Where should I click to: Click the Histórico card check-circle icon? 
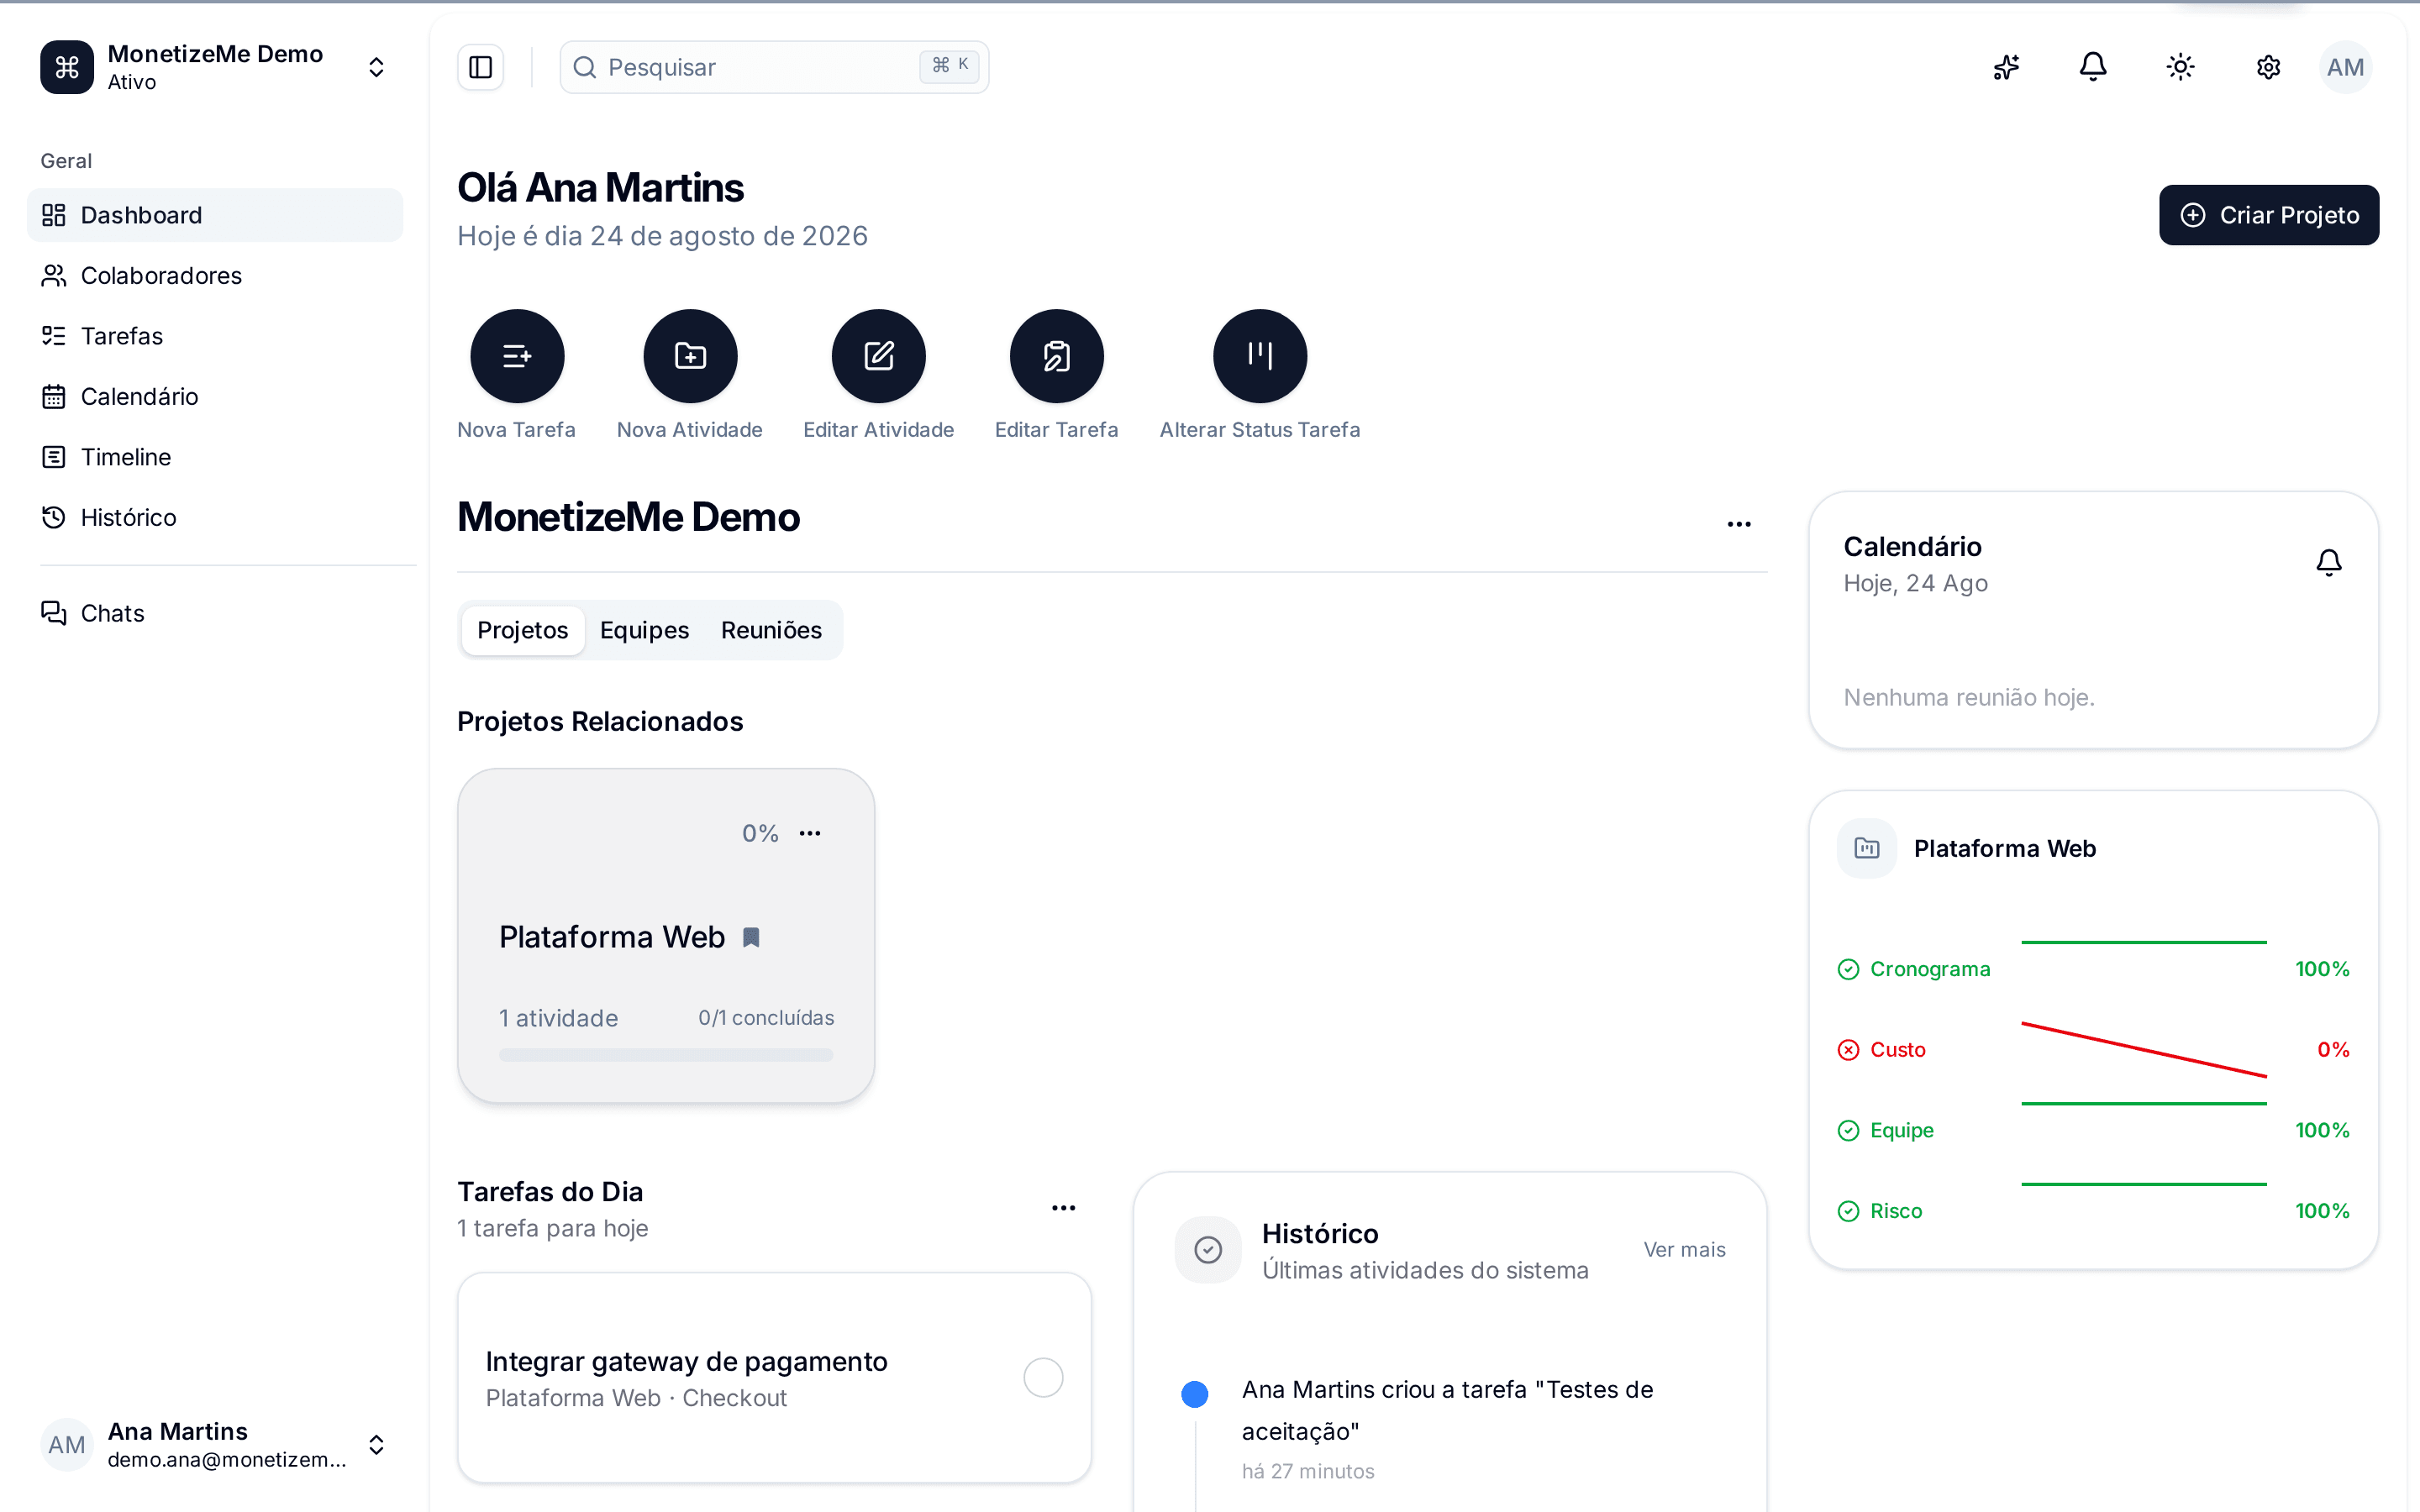click(1208, 1250)
